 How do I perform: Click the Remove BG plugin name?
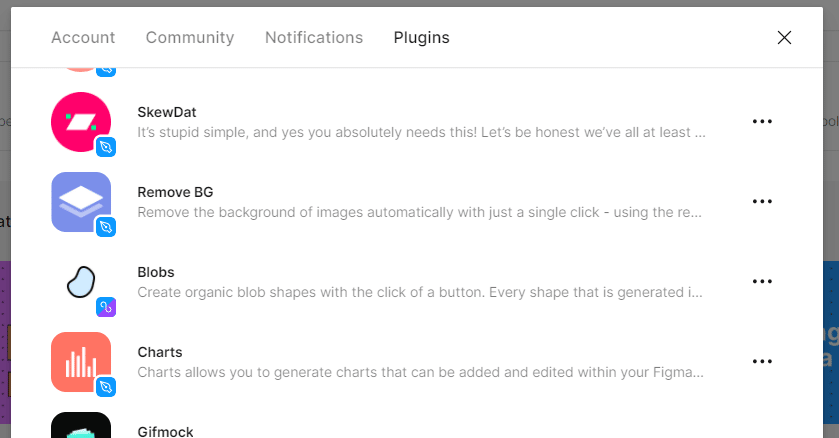(x=176, y=192)
